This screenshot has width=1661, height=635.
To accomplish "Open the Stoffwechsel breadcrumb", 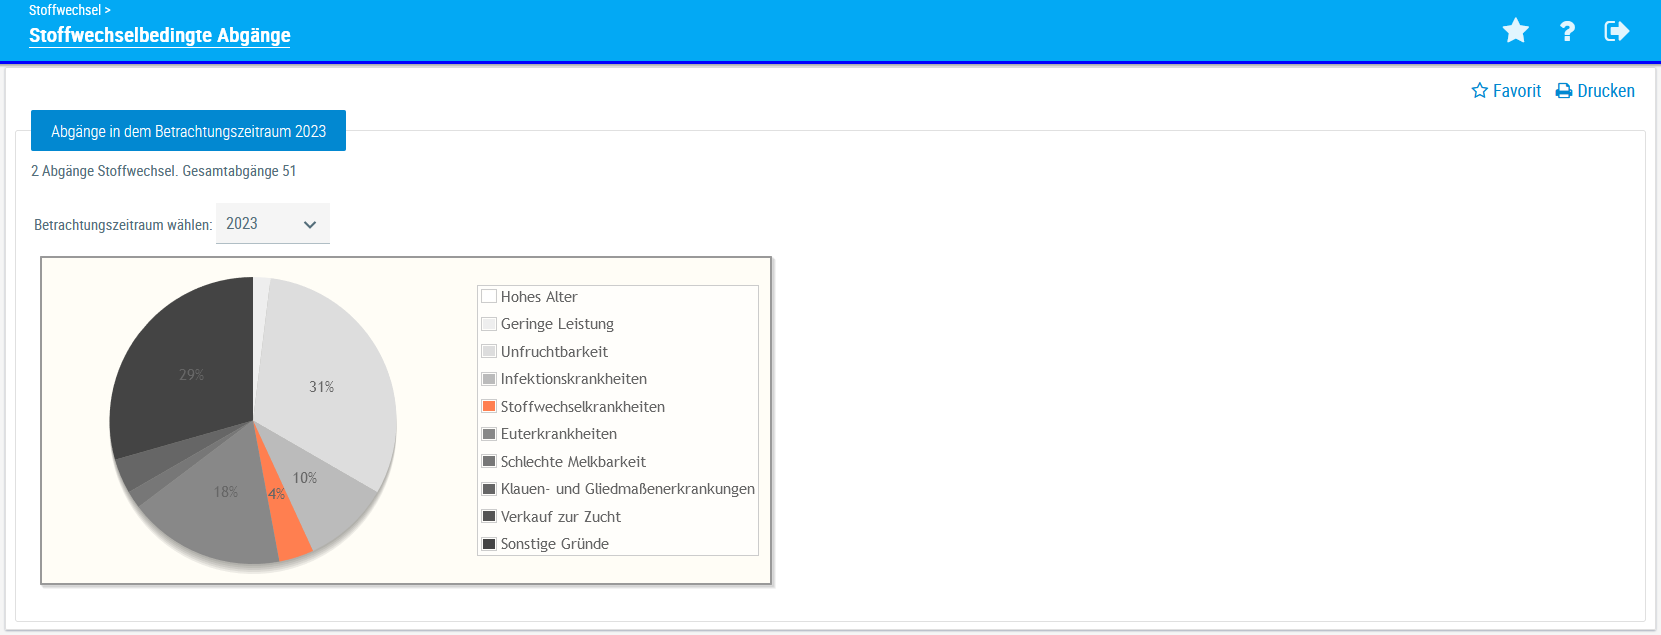I will (x=65, y=10).
